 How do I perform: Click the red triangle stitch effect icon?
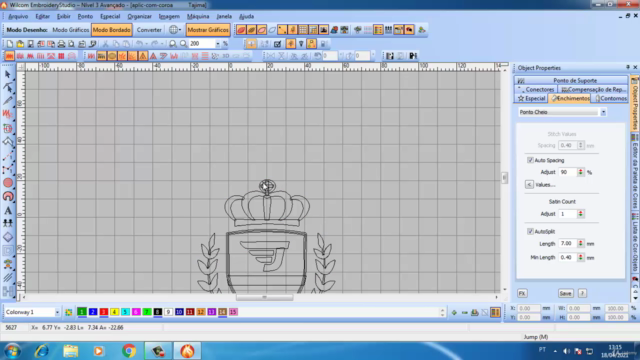tap(153, 56)
